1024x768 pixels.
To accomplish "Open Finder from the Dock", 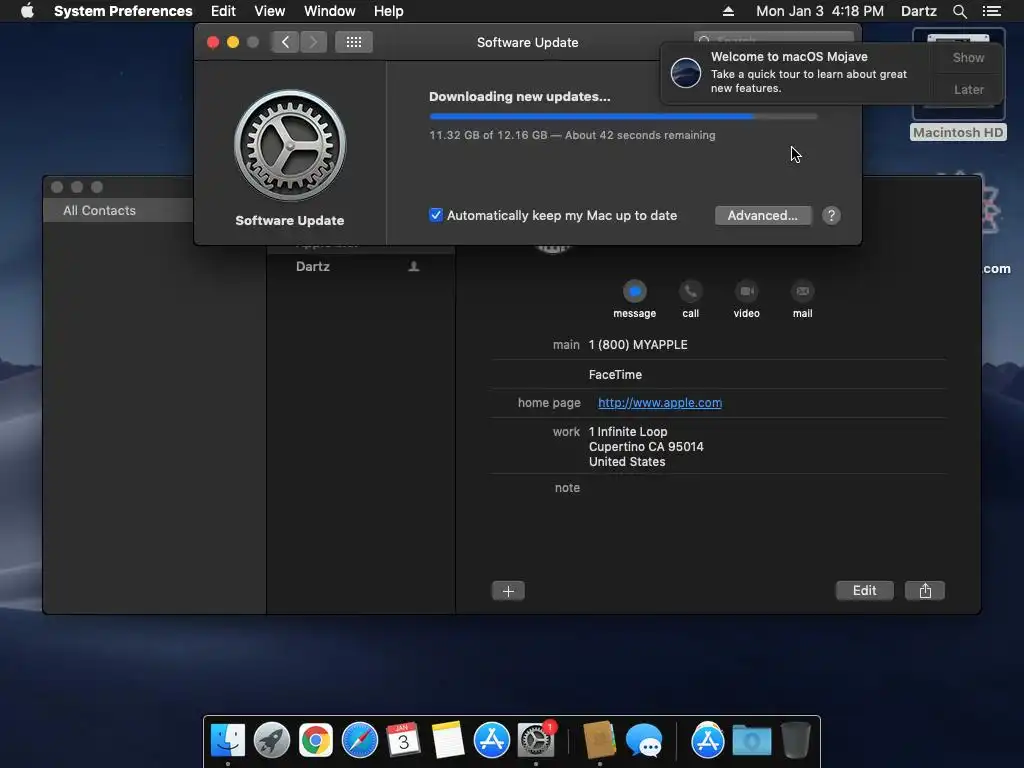I will (x=227, y=740).
